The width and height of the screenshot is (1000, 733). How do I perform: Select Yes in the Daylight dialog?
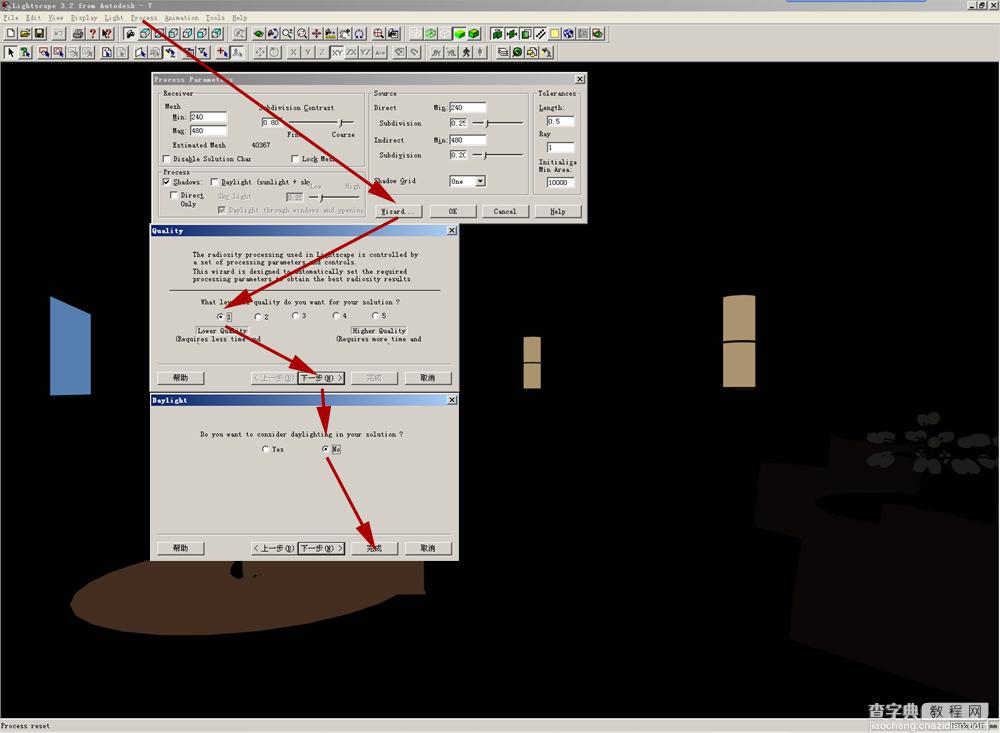coord(265,449)
